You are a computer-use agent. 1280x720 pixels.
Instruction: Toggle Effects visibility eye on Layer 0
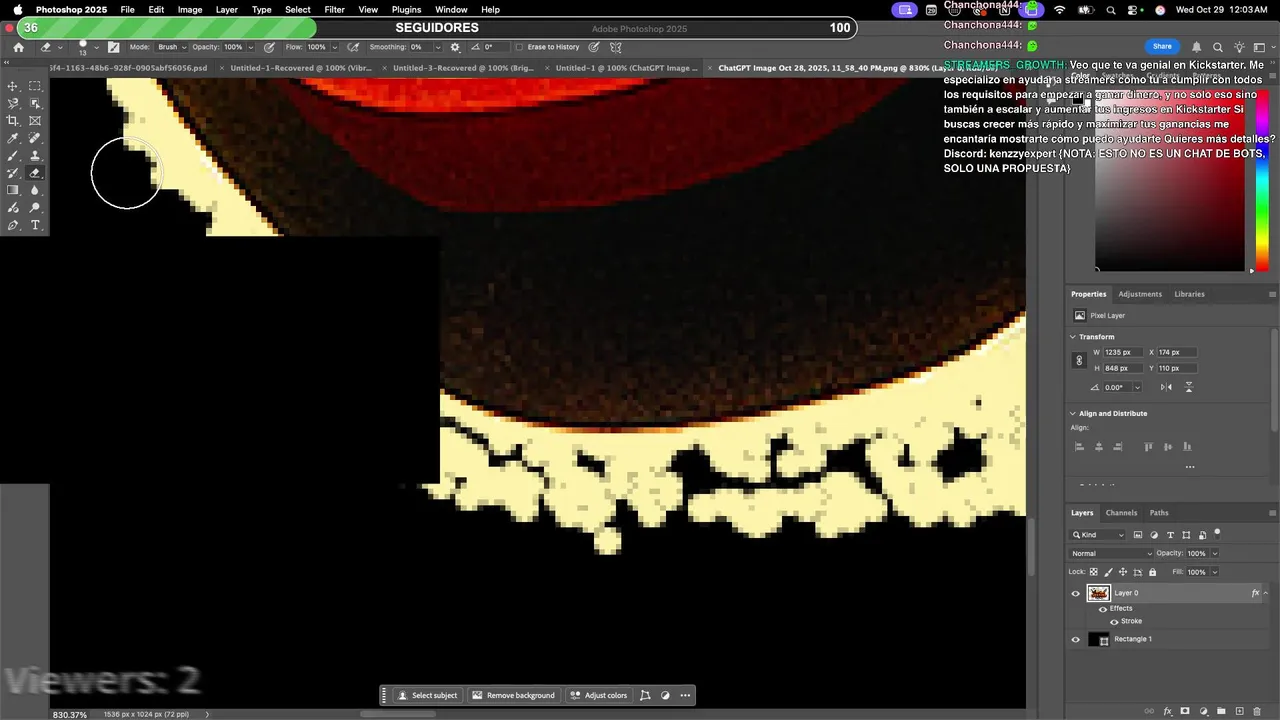[1103, 608]
